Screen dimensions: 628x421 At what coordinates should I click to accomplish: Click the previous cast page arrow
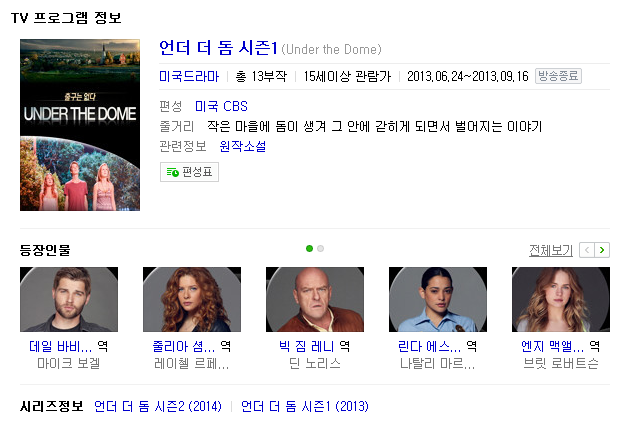click(587, 250)
